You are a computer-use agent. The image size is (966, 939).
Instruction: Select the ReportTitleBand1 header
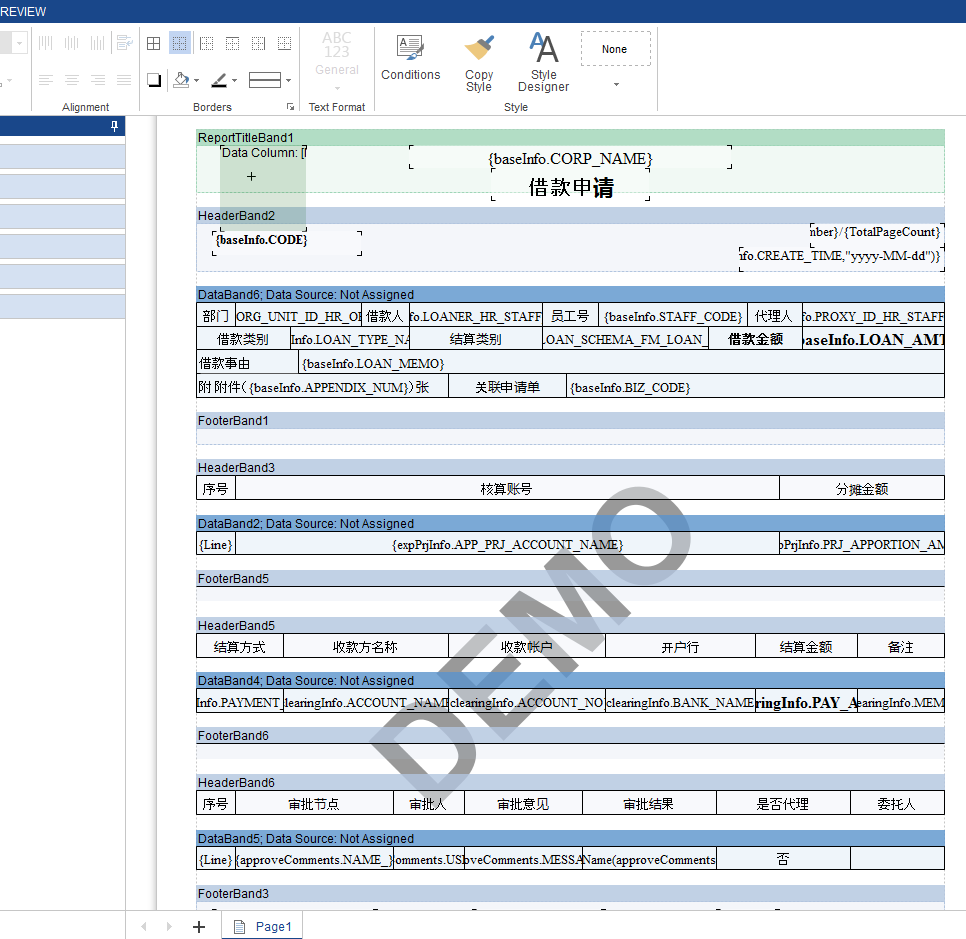click(x=570, y=137)
